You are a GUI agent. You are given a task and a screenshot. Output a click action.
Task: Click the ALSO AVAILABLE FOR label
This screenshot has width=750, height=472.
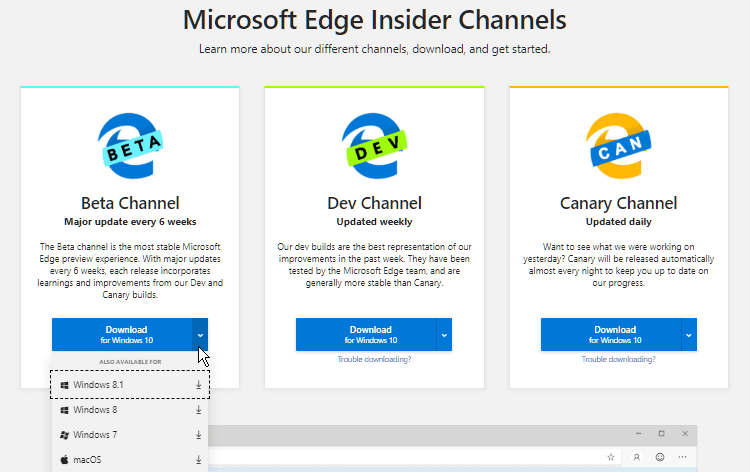[x=130, y=362]
